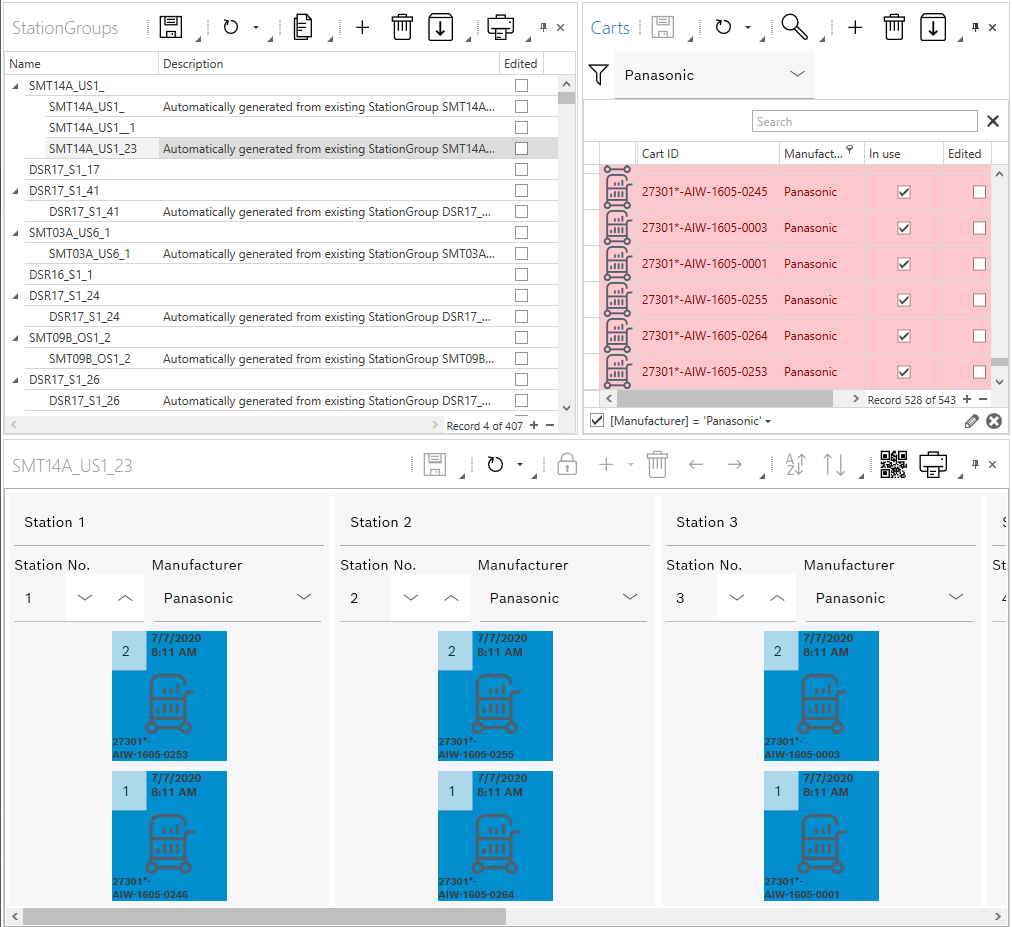Select cart tile AIW-1605-0264 in Station 2
This screenshot has height=927, width=1012.
[495, 836]
